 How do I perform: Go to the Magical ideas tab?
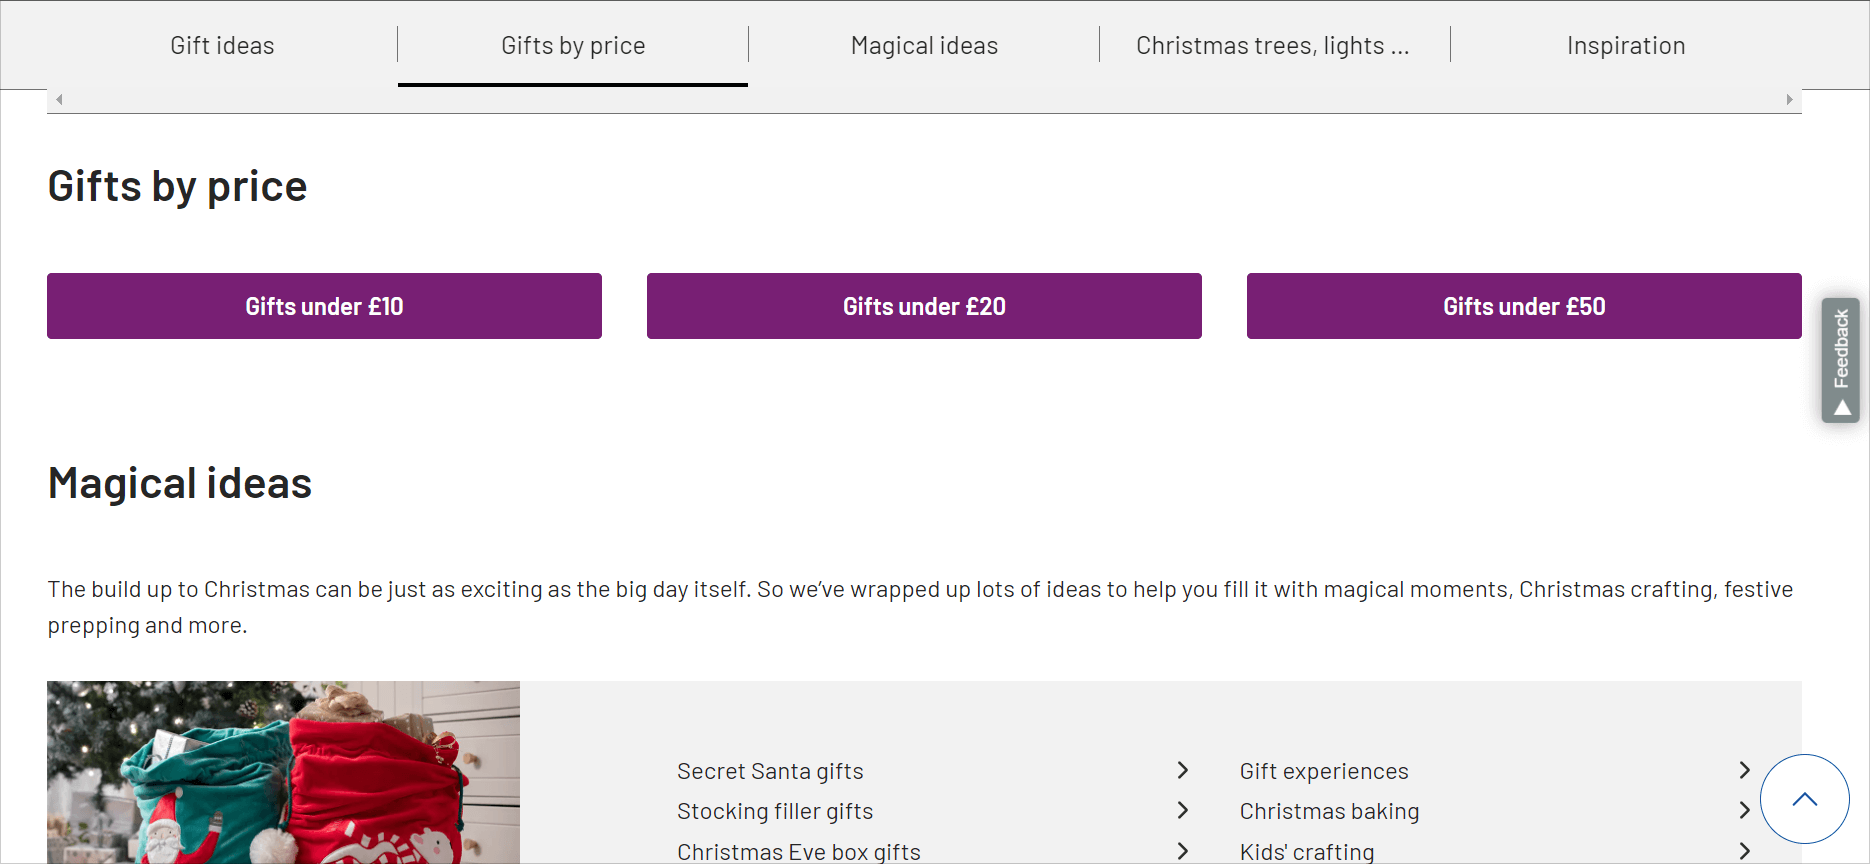924,46
